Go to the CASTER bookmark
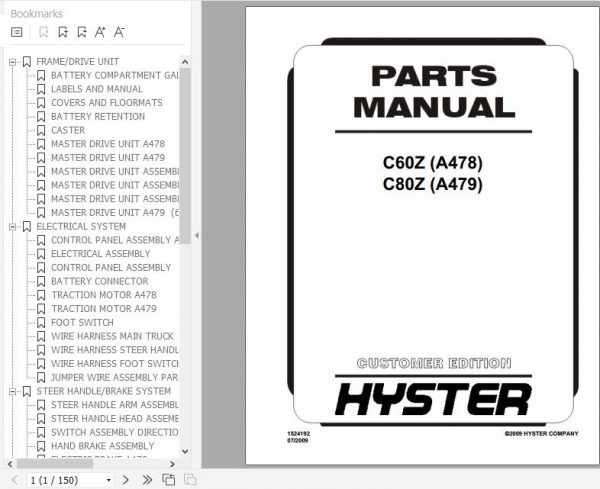The image size is (600, 489). tap(68, 130)
